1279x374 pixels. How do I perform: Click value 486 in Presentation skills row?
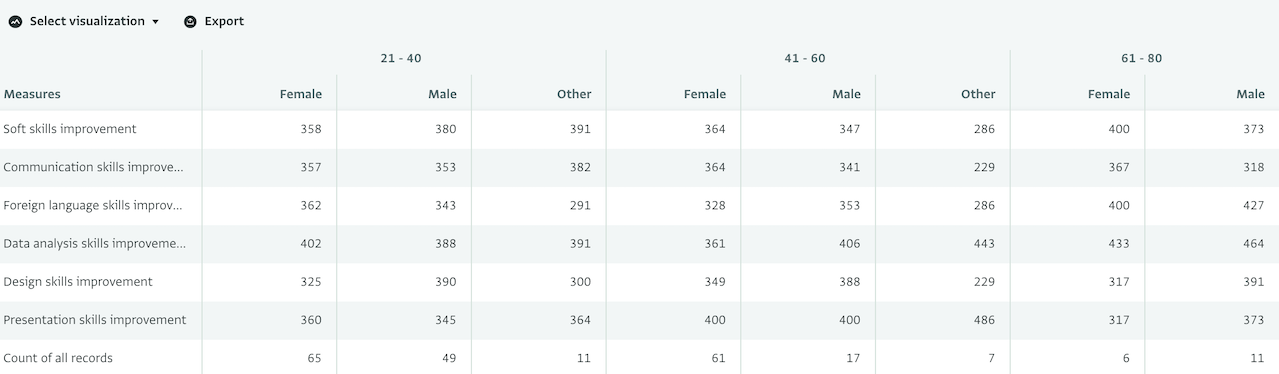click(984, 319)
